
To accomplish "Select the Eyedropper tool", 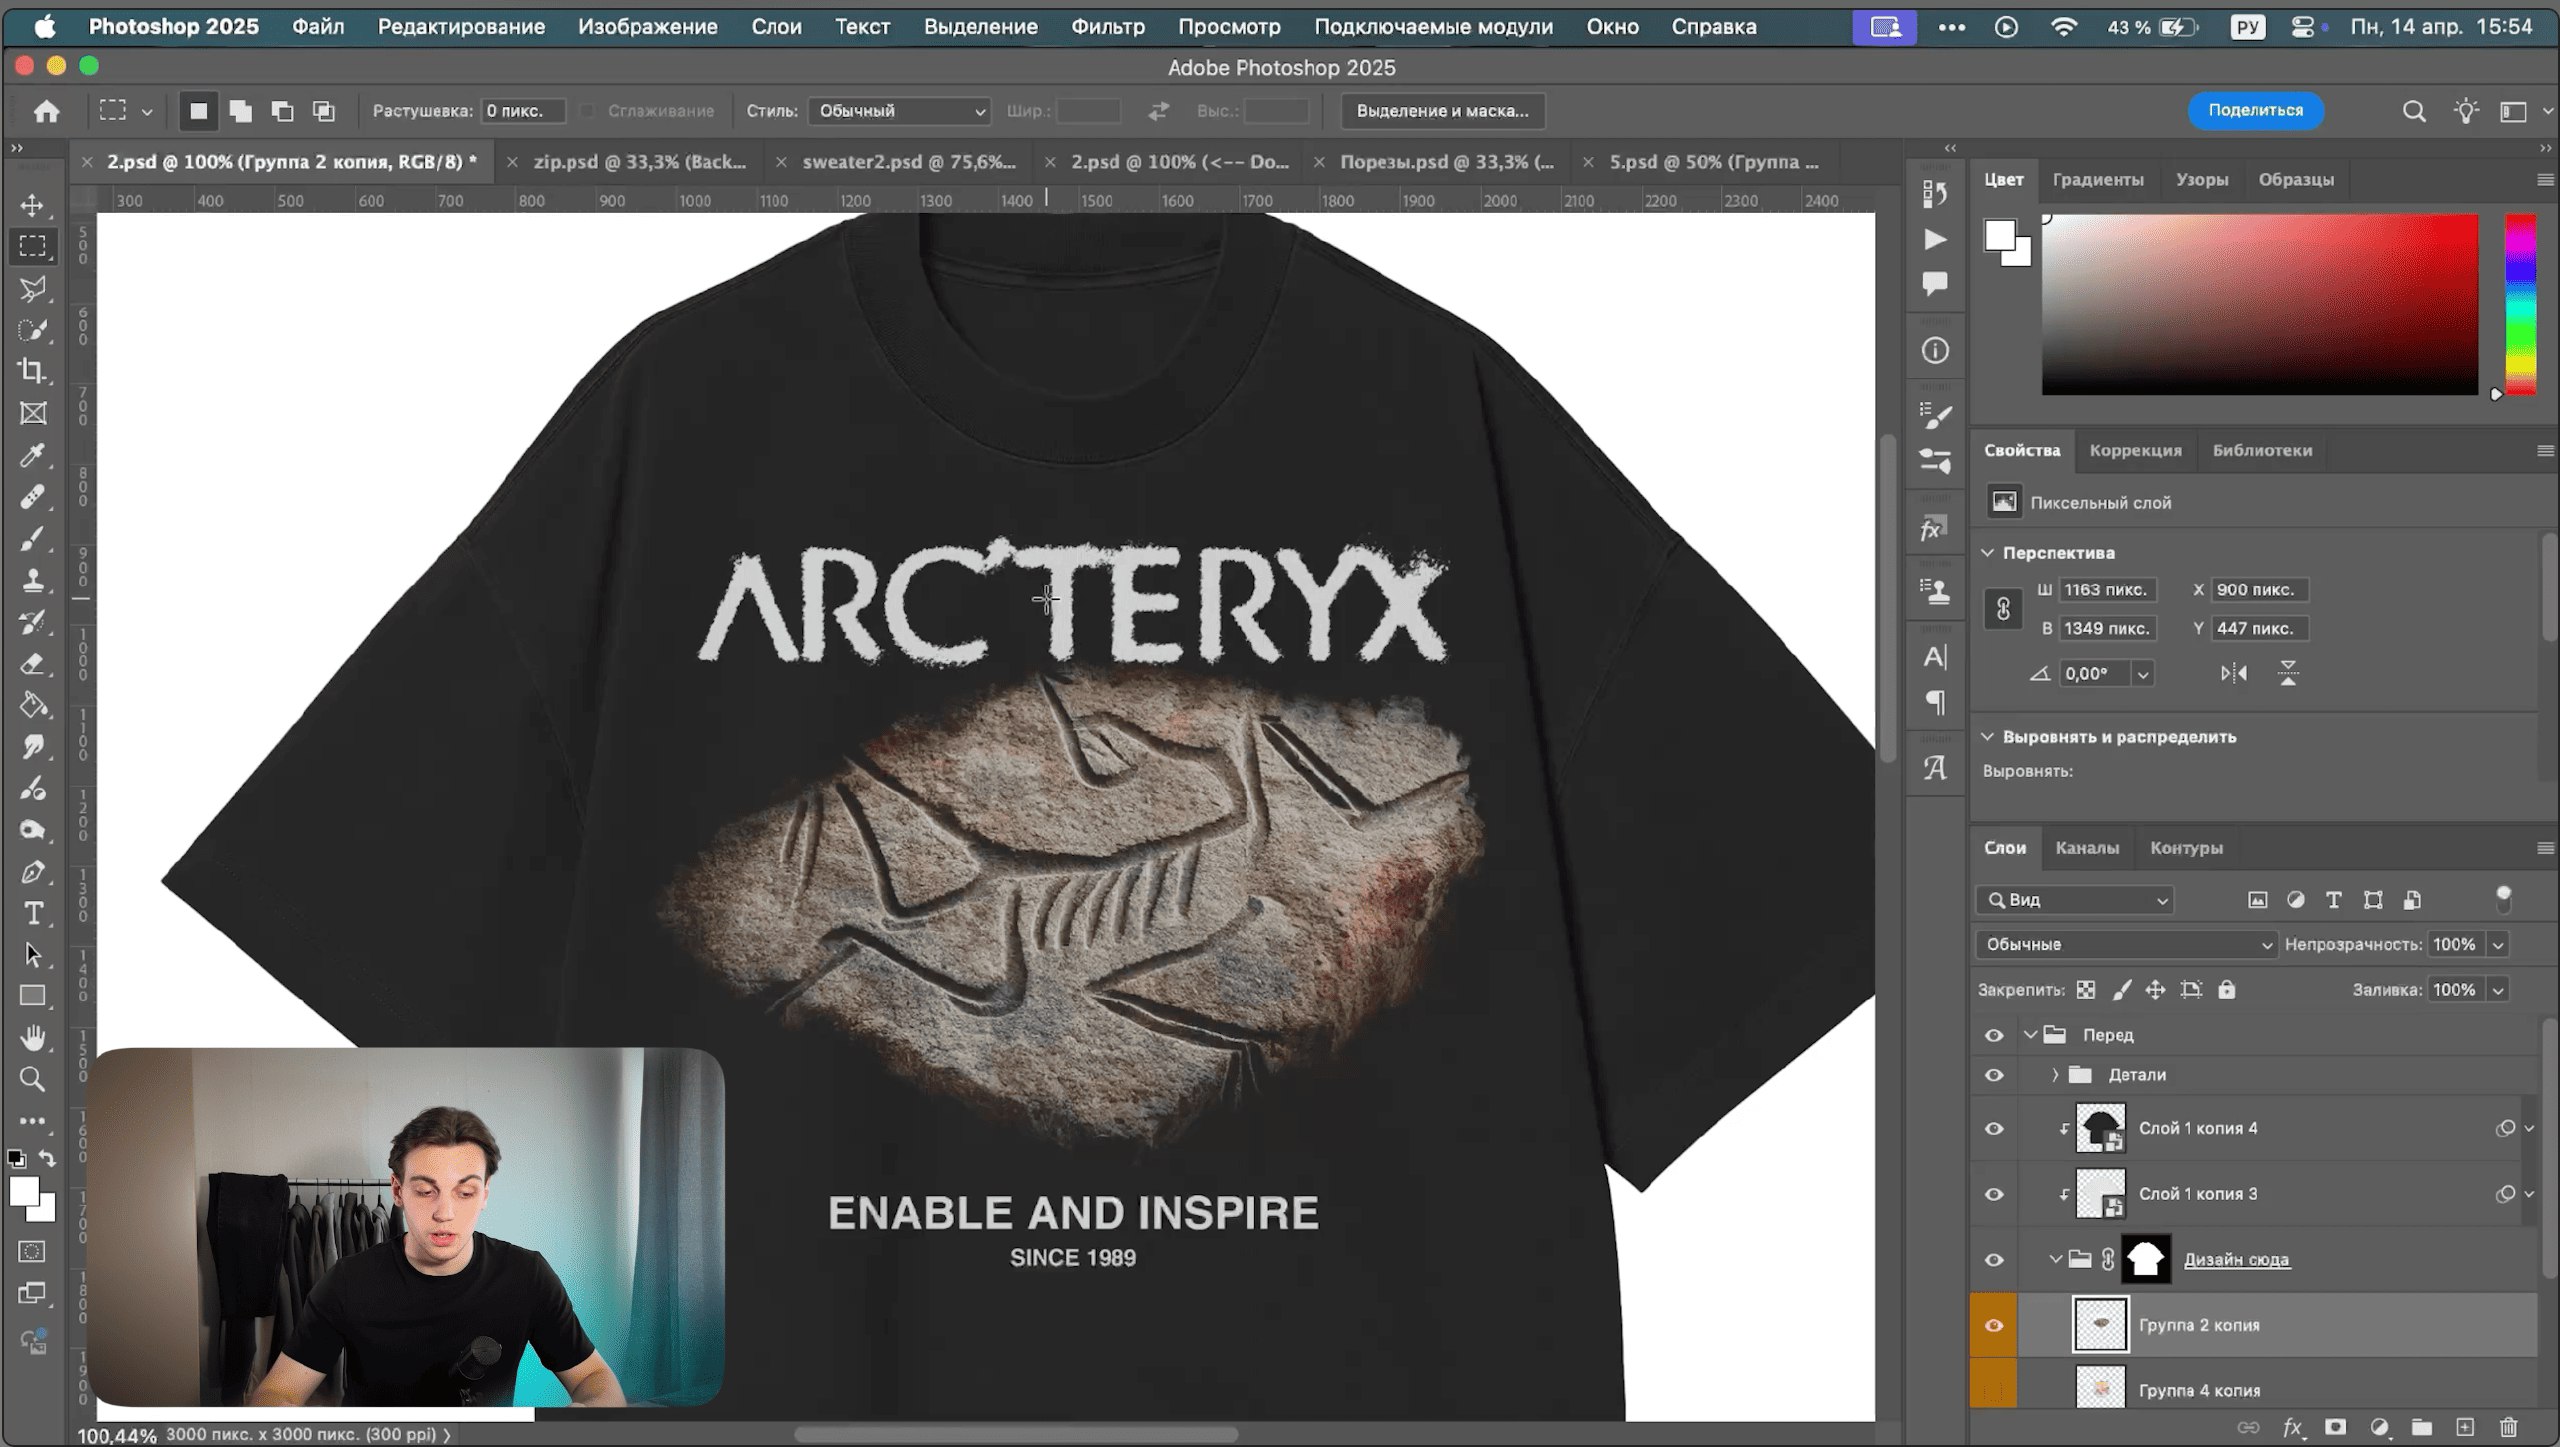I will click(32, 455).
